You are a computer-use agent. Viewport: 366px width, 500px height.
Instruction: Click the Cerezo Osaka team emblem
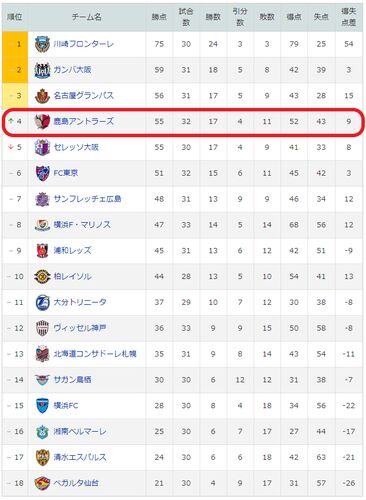point(42,147)
